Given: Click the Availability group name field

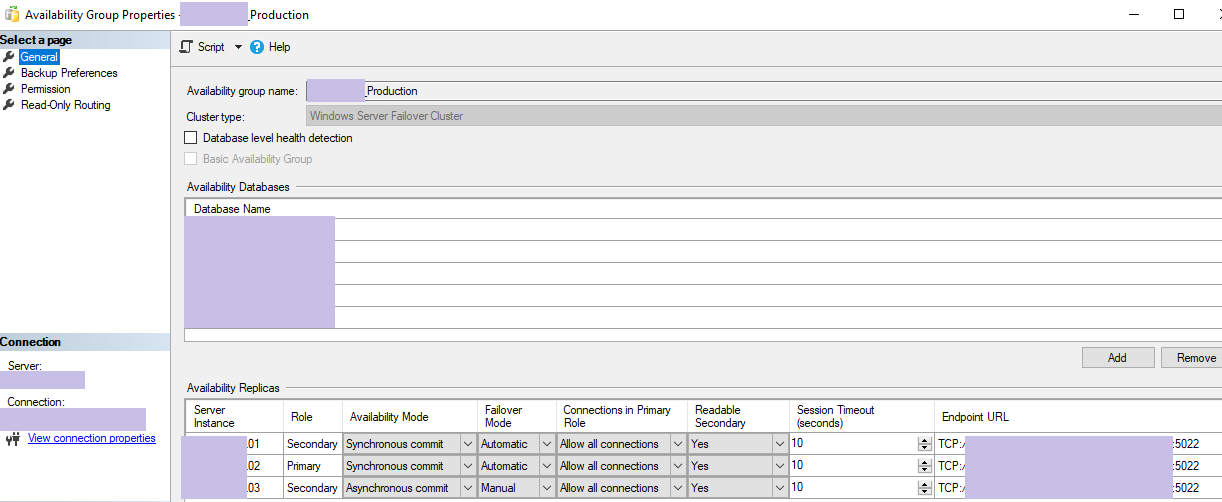Looking at the screenshot, I should pos(764,91).
